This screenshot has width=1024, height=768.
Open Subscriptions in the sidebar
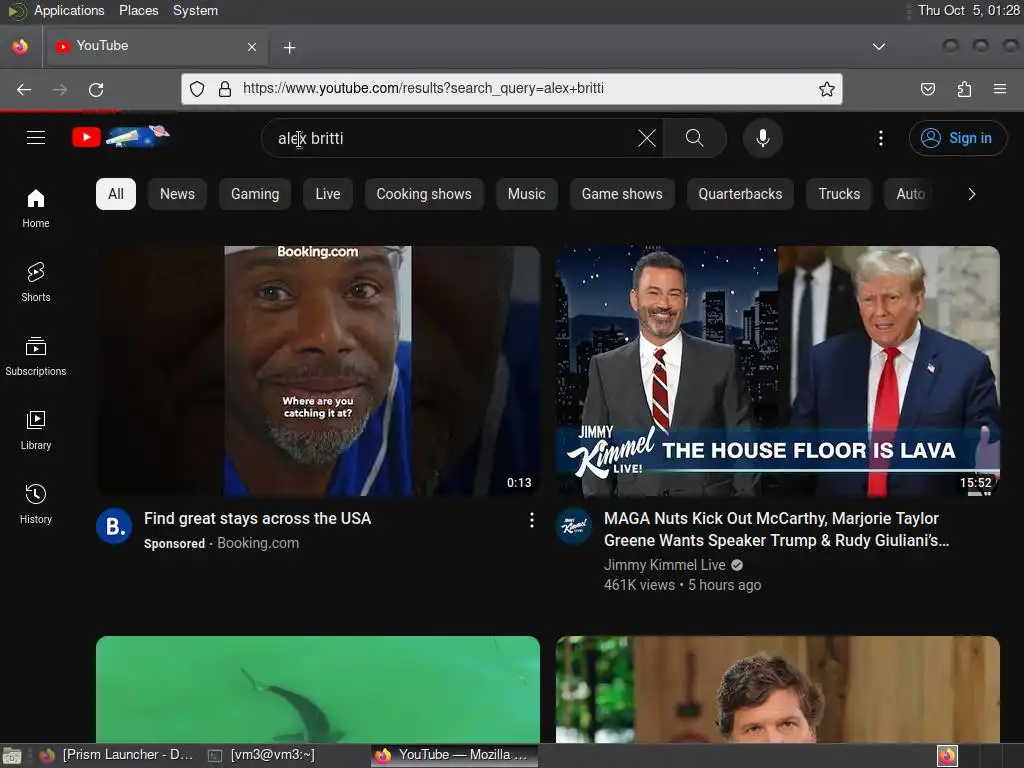pos(36,356)
